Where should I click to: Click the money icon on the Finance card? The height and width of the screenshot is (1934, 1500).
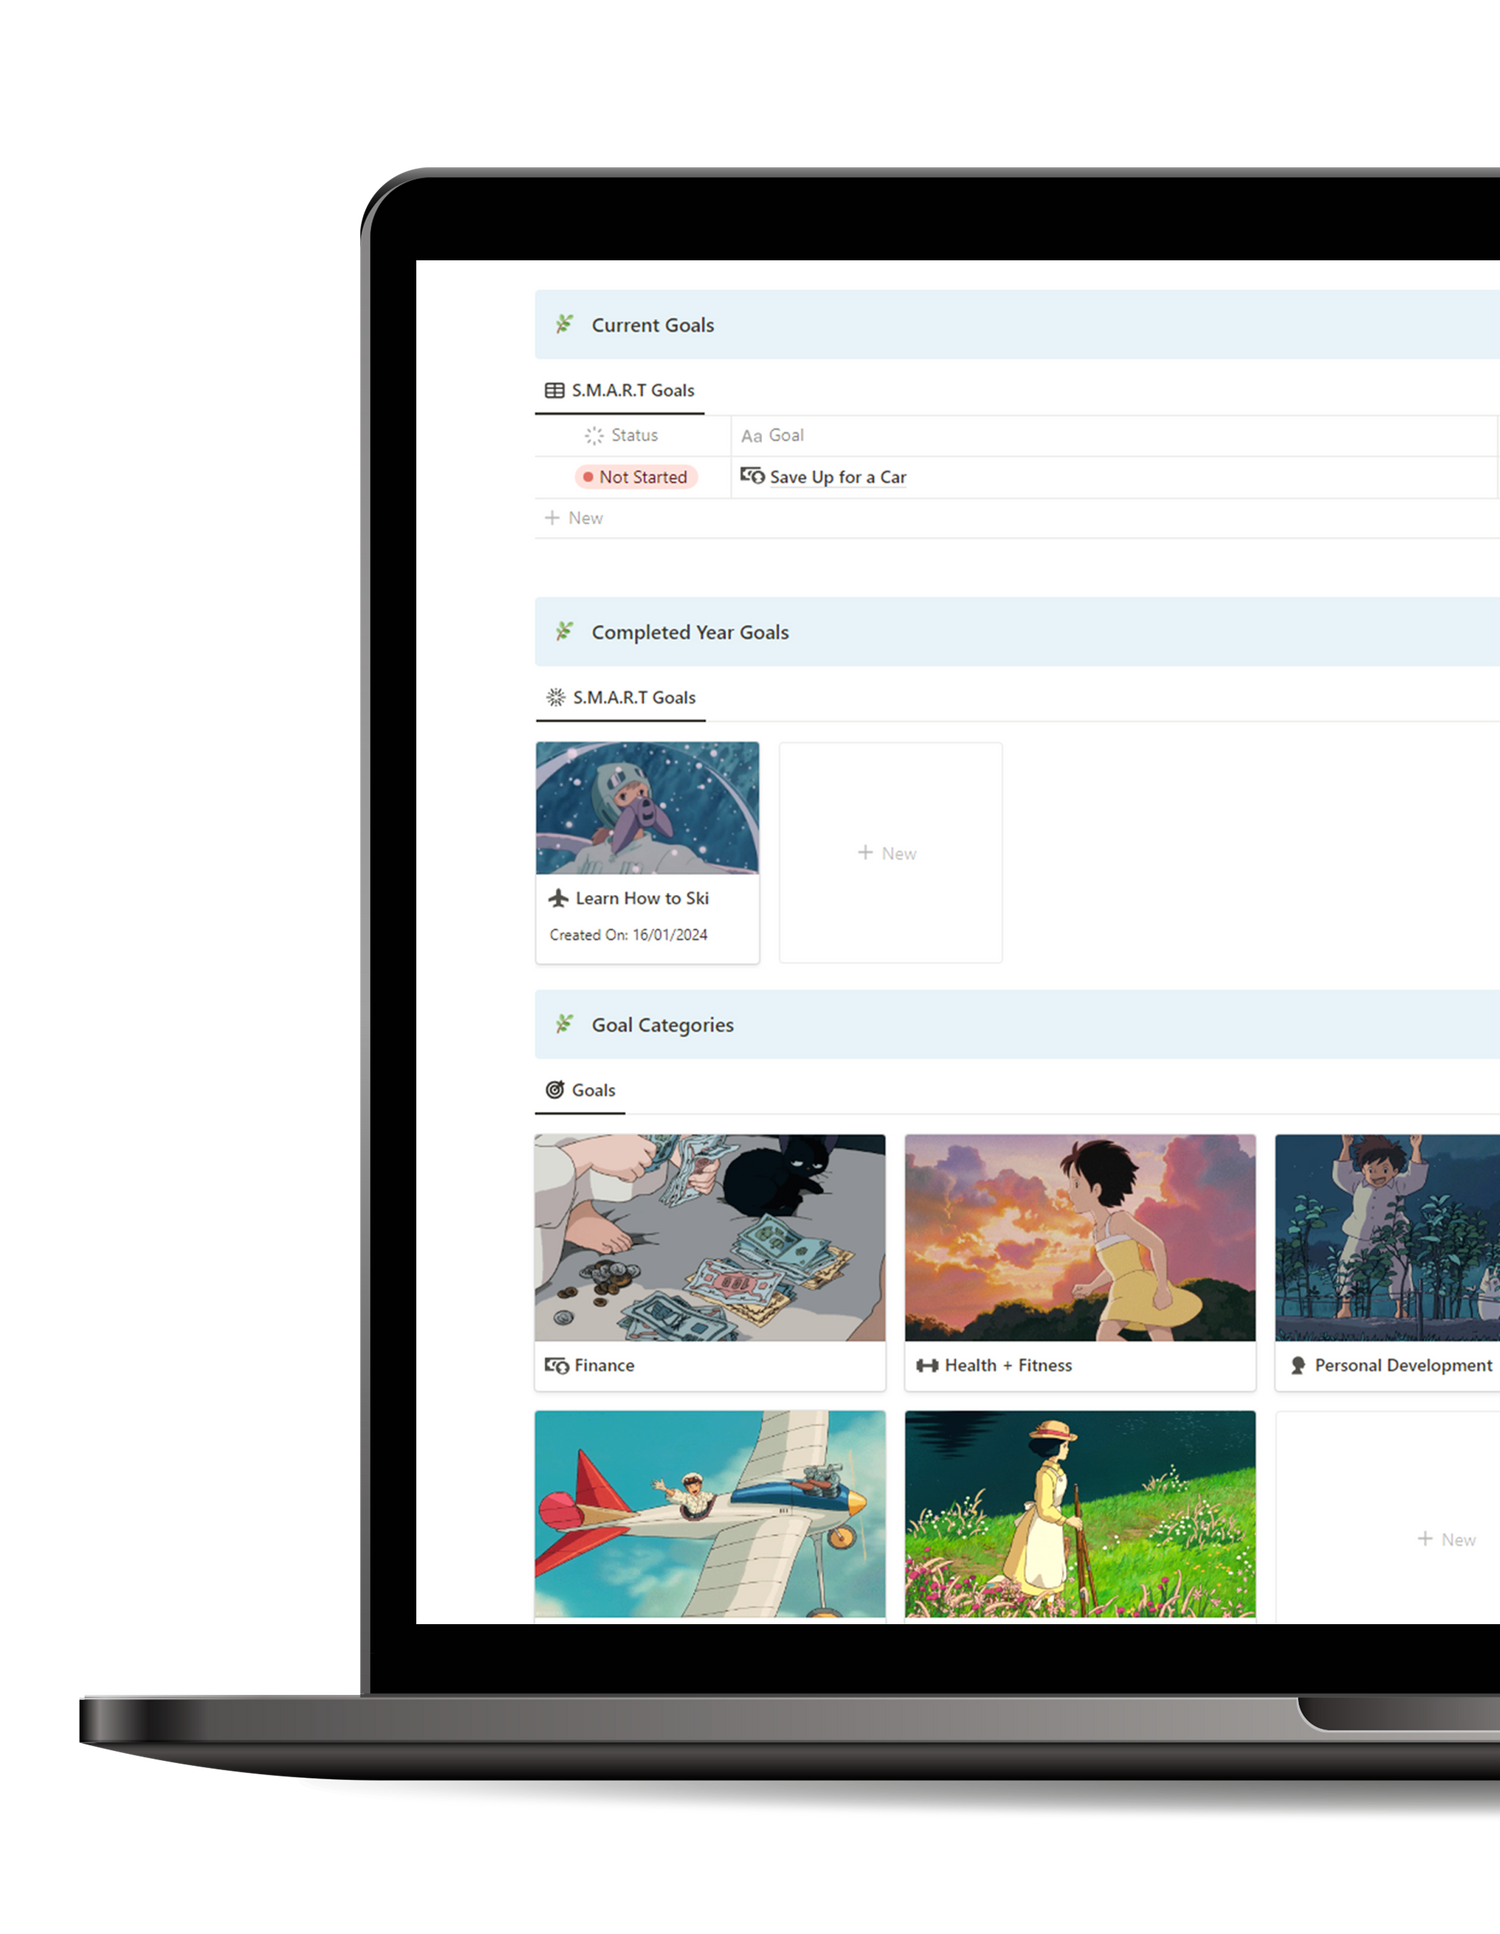[557, 1365]
